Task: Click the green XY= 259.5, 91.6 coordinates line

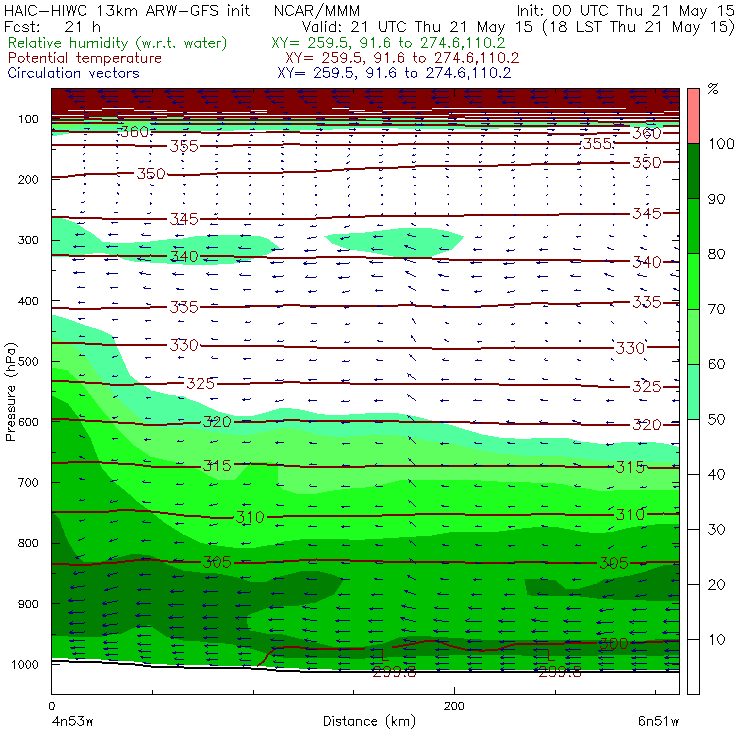Action: 388,43
